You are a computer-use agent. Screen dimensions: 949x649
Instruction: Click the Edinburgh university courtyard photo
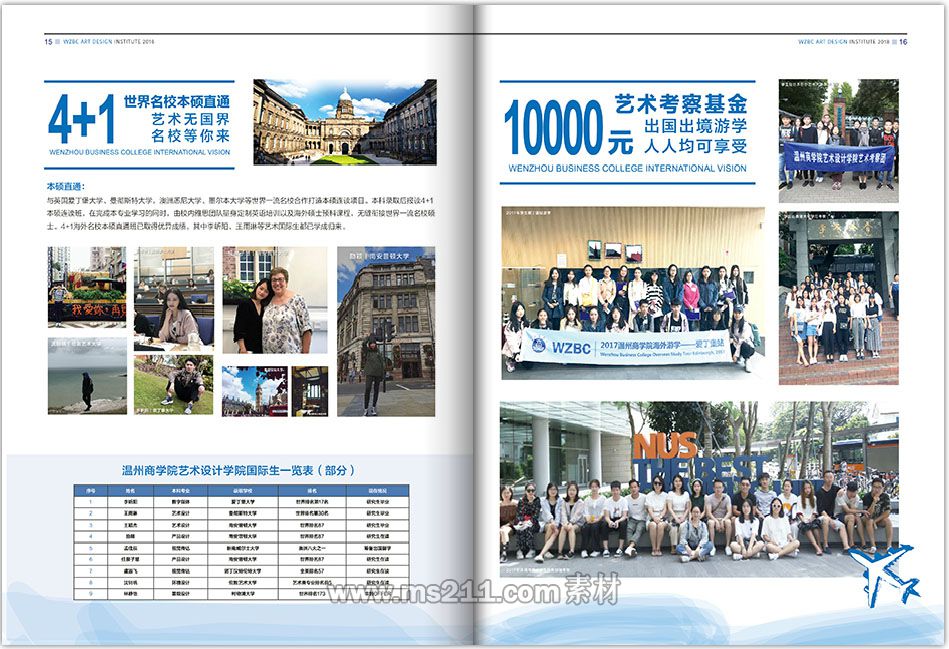click(x=344, y=122)
